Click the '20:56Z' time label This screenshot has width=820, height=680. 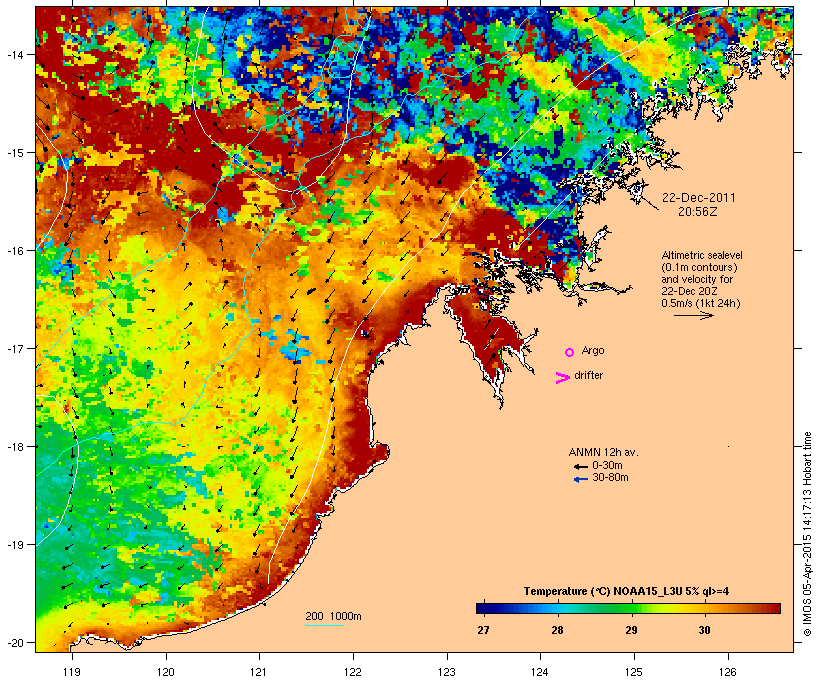698,212
